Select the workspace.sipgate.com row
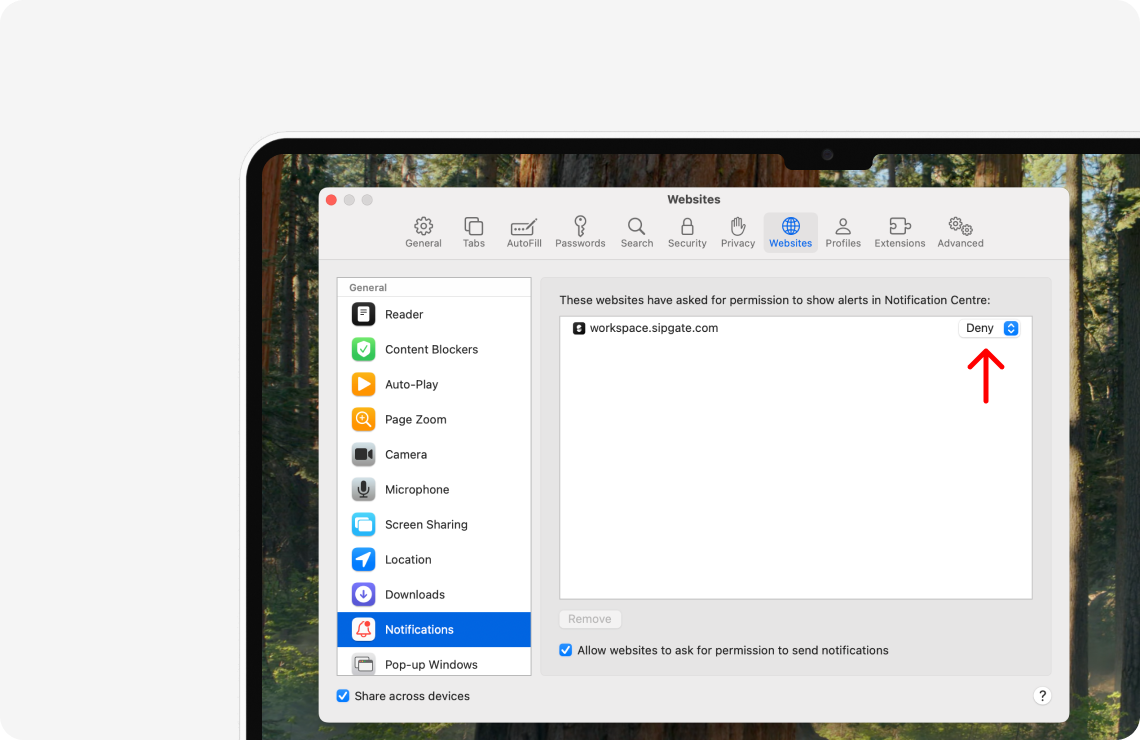 coord(795,329)
